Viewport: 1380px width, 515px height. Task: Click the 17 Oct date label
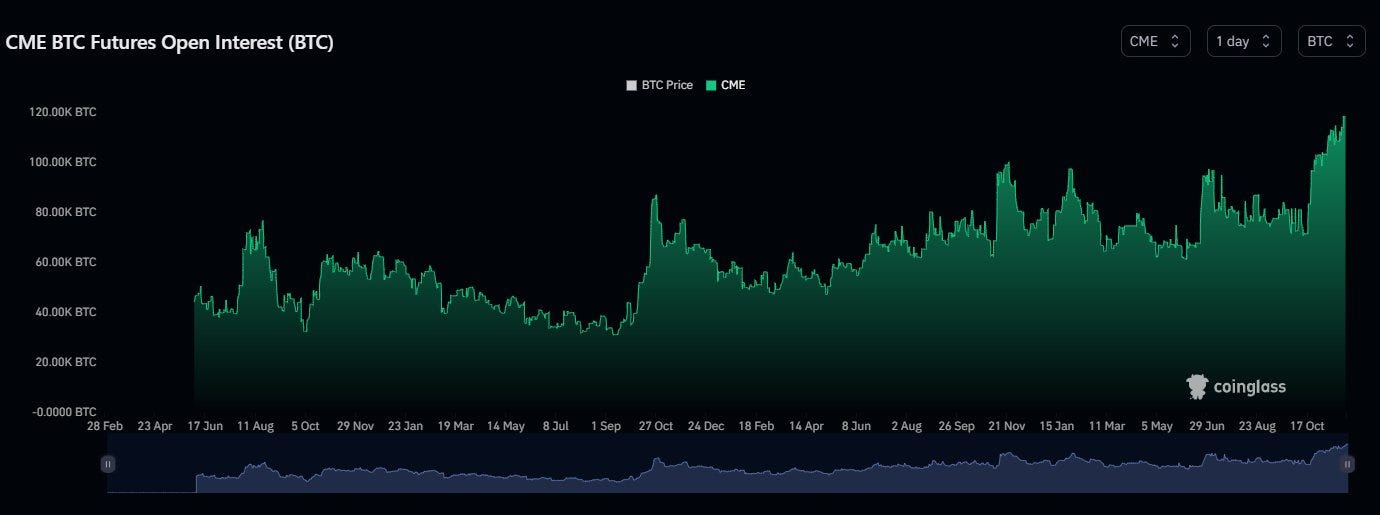[1307, 426]
